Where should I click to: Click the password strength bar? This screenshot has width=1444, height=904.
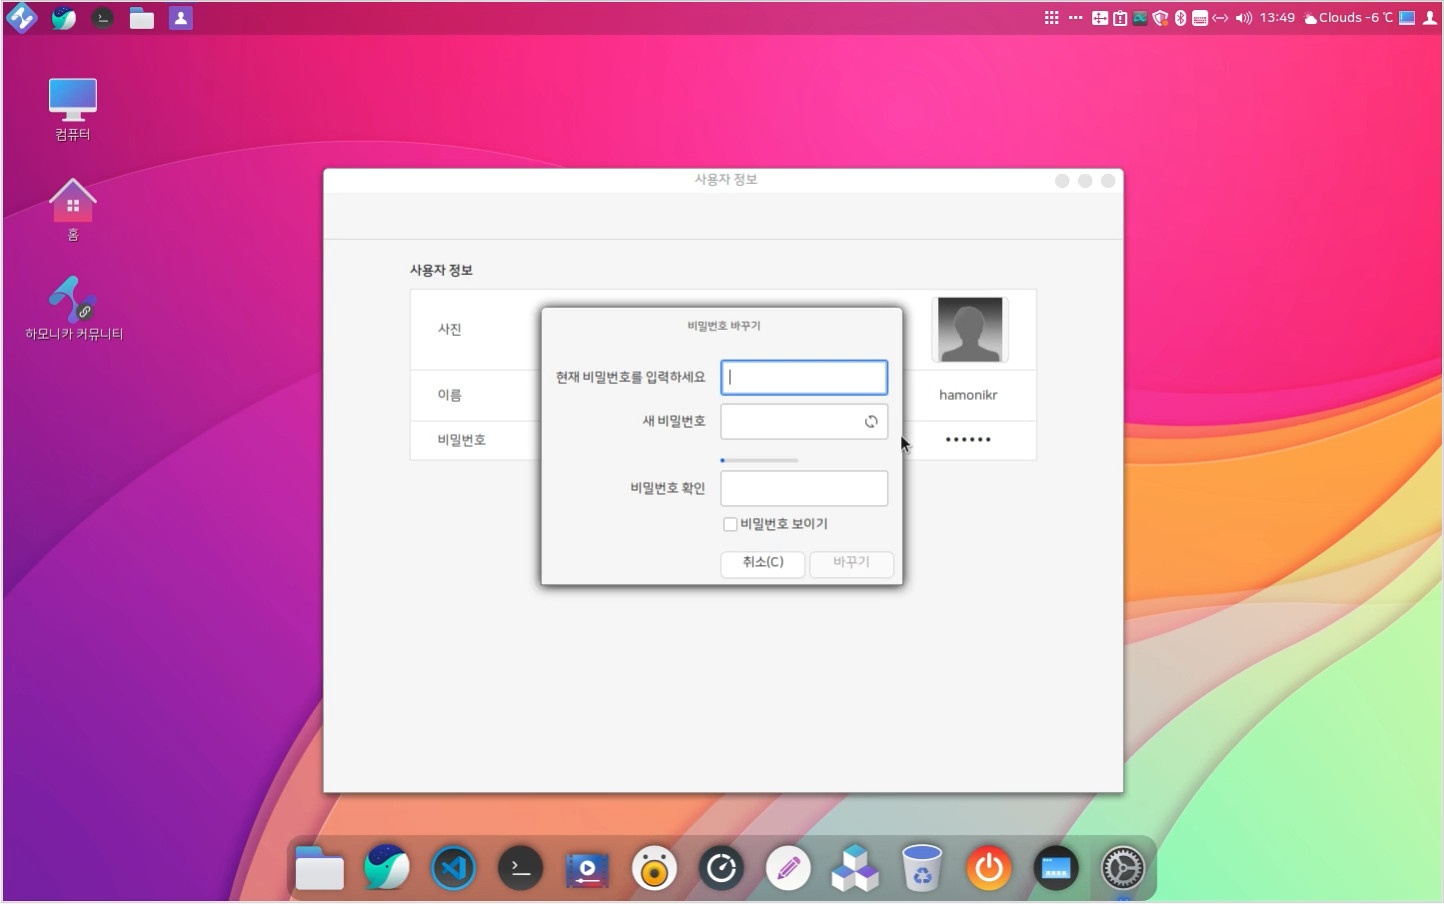pyautogui.click(x=759, y=460)
